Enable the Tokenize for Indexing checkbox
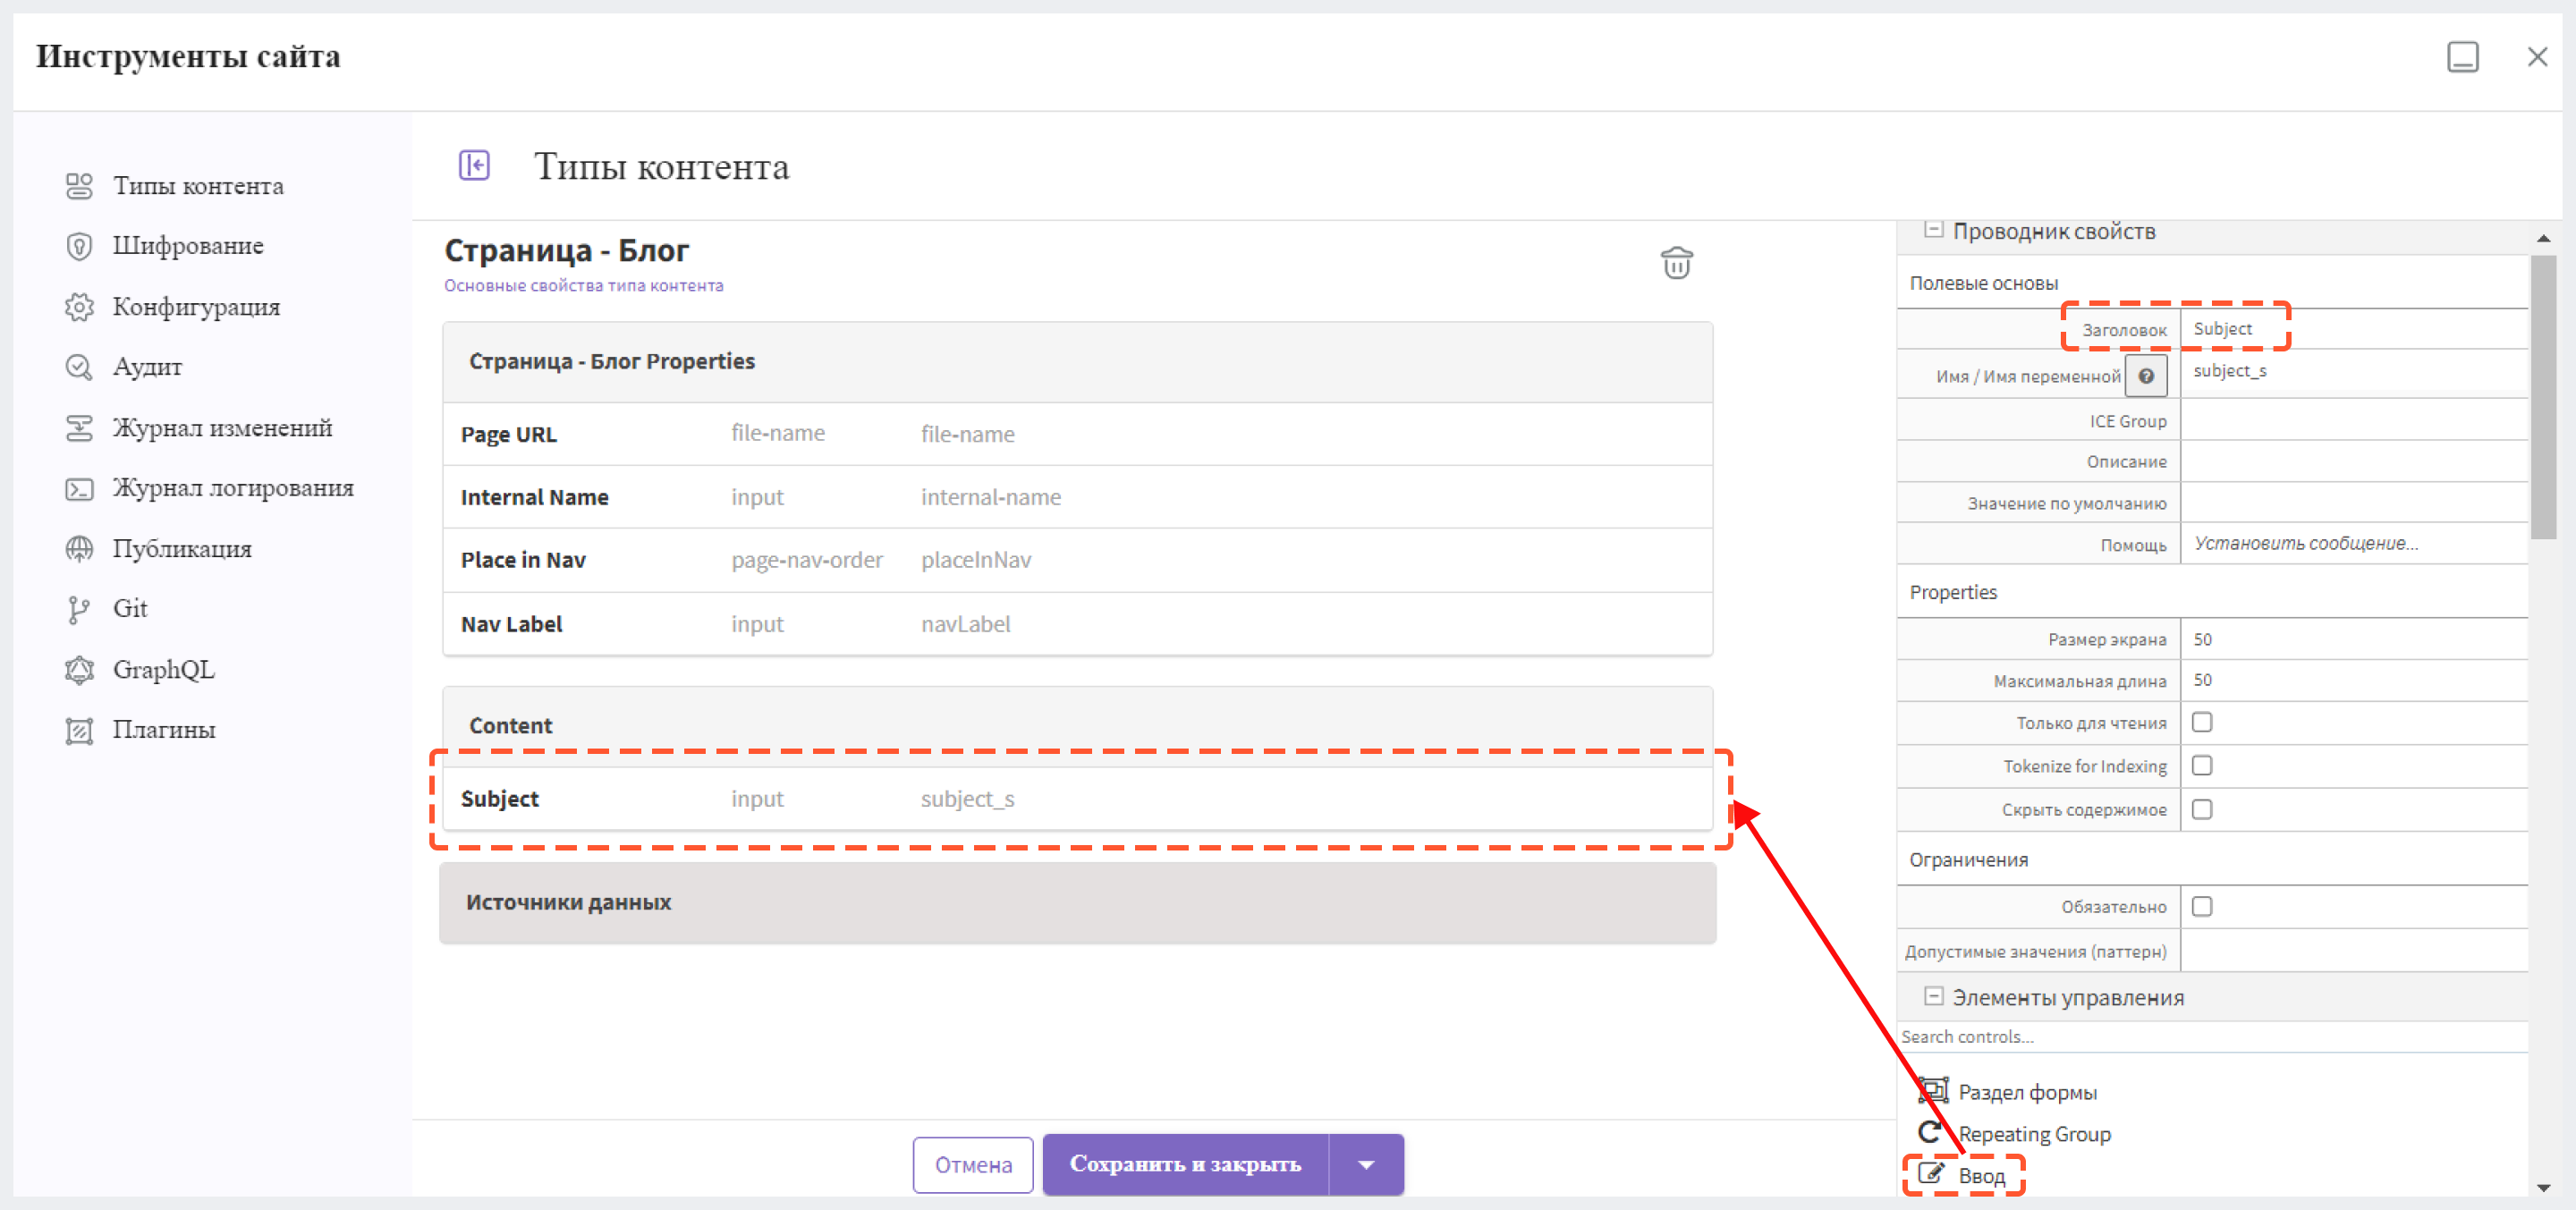 (x=2202, y=765)
